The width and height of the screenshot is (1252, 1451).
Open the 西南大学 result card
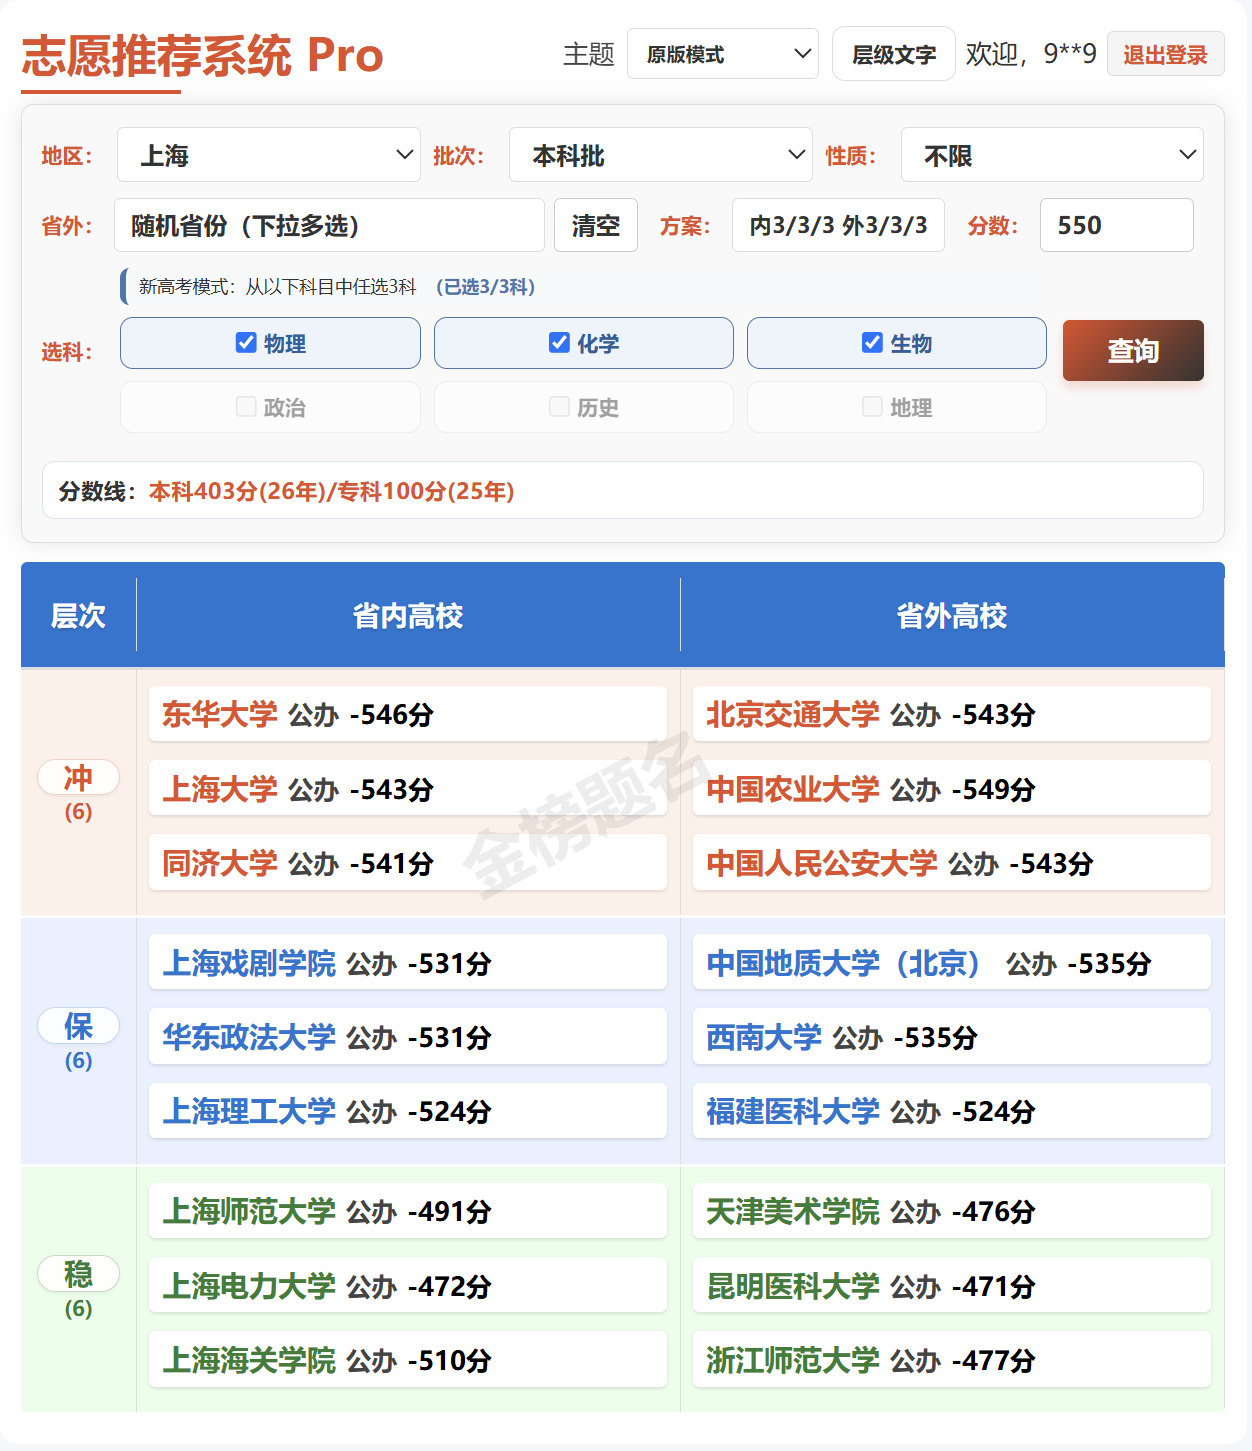952,1036
